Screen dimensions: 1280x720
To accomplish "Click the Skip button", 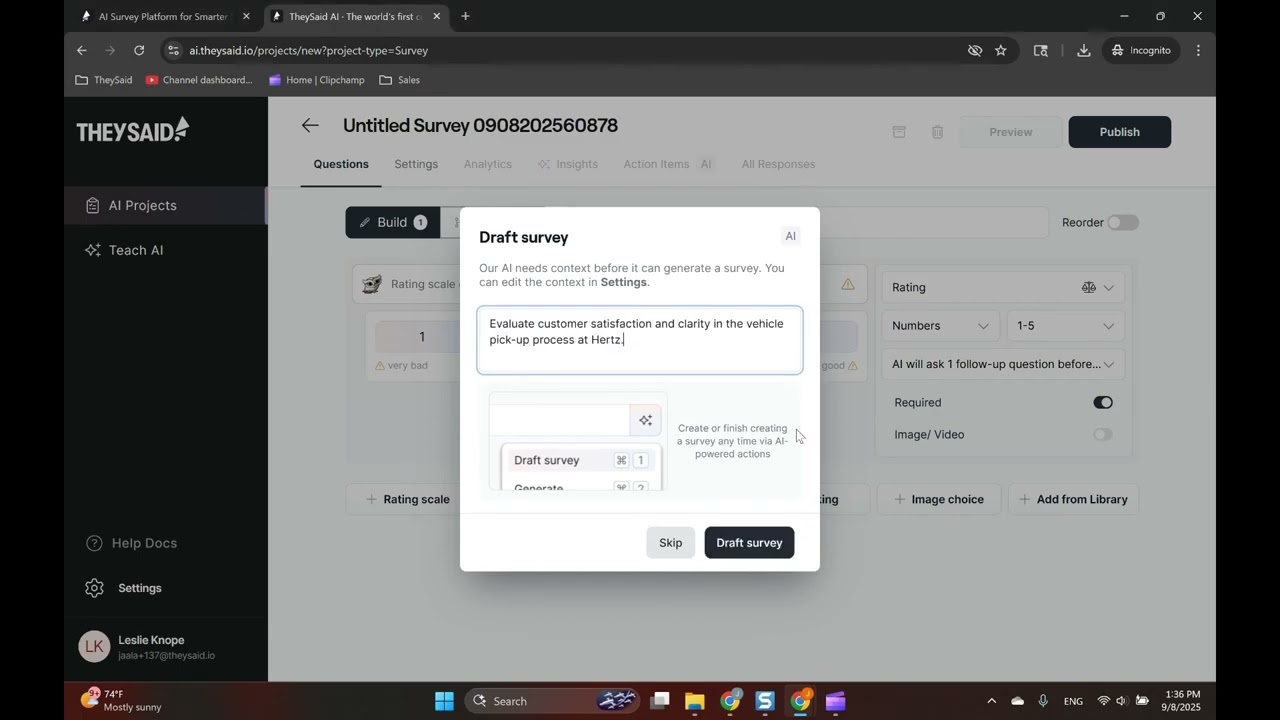I will point(670,542).
